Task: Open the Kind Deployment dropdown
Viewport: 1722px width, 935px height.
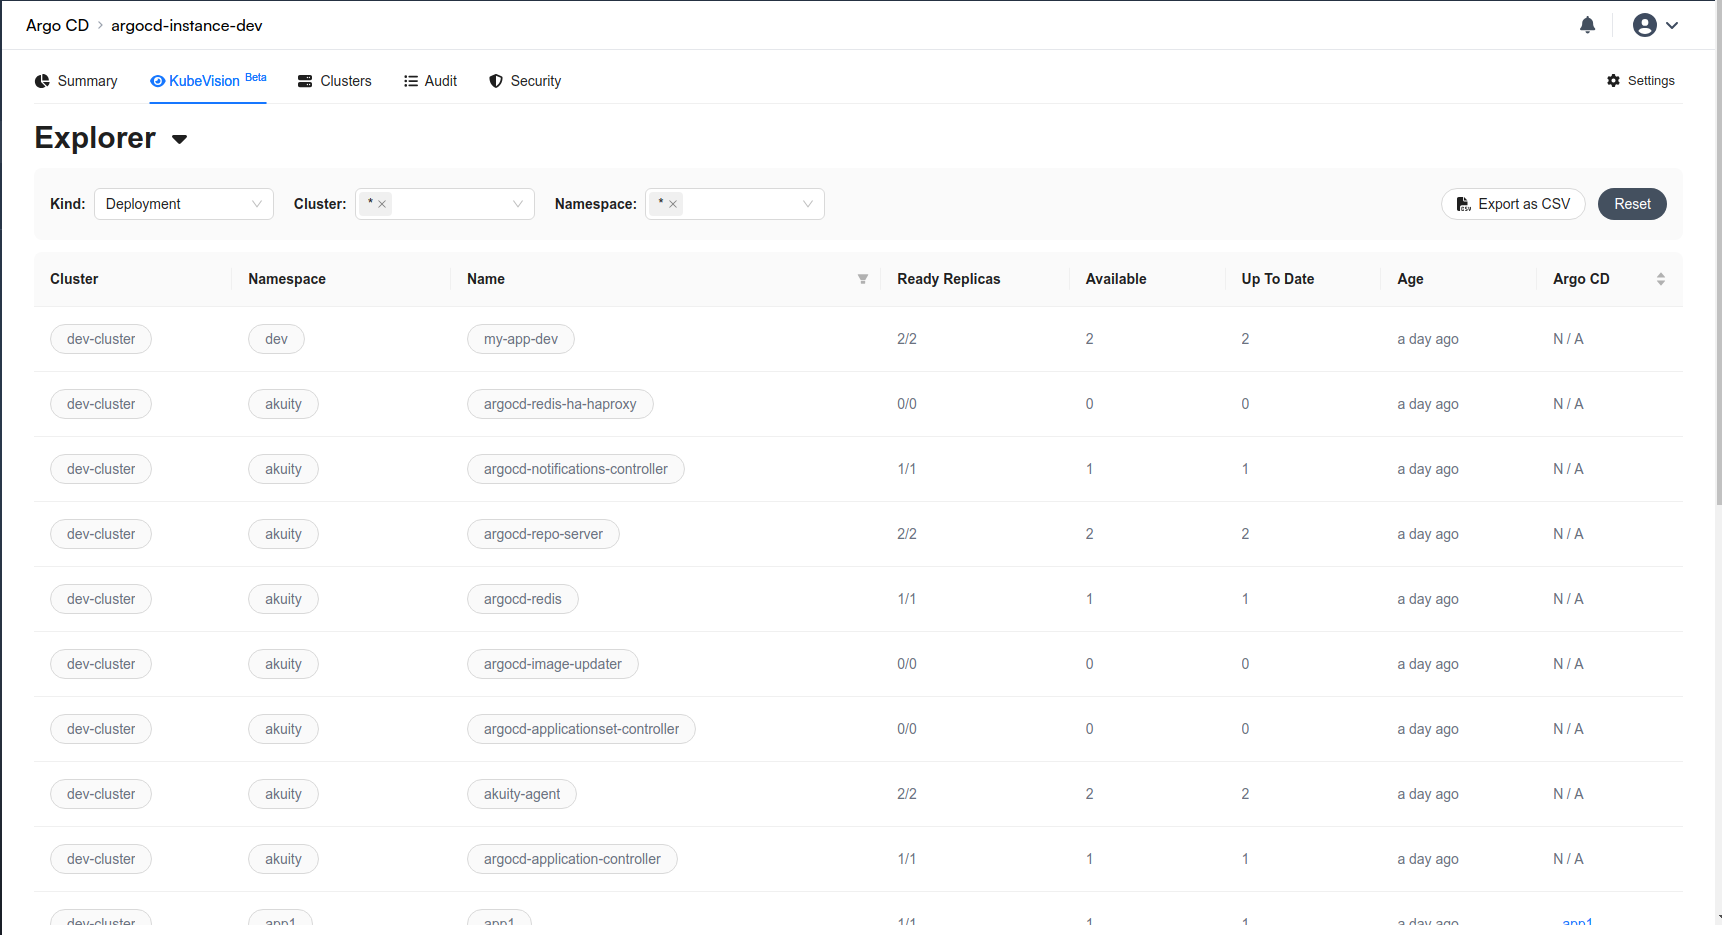Action: 184,204
